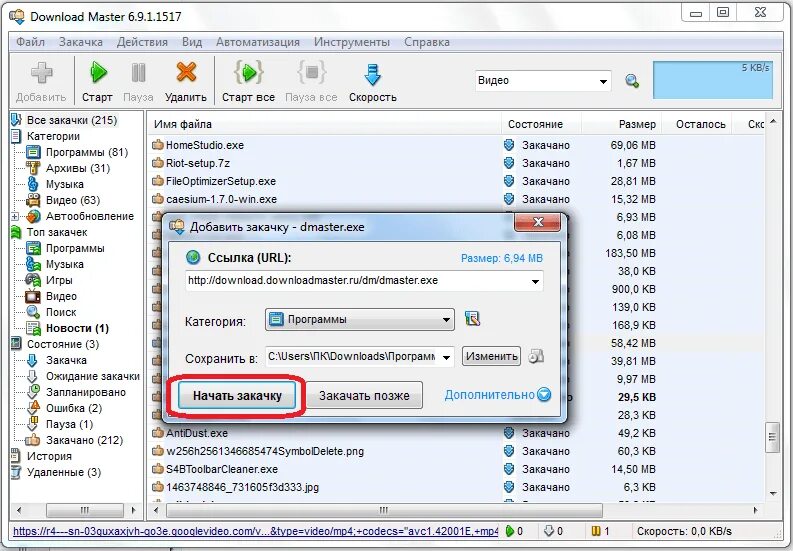Sort by Размер column header
Image resolution: width=793 pixels, height=551 pixels.
tap(622, 124)
